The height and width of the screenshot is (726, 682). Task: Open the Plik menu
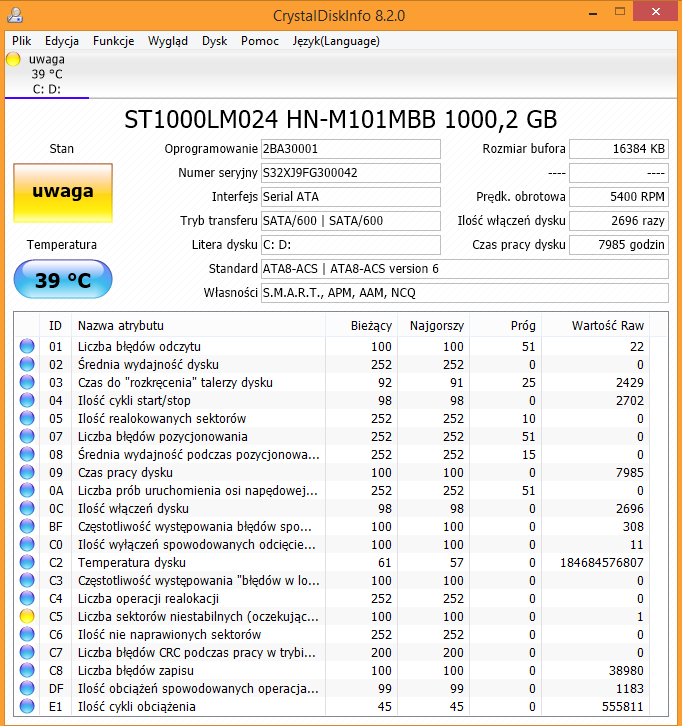[21, 41]
